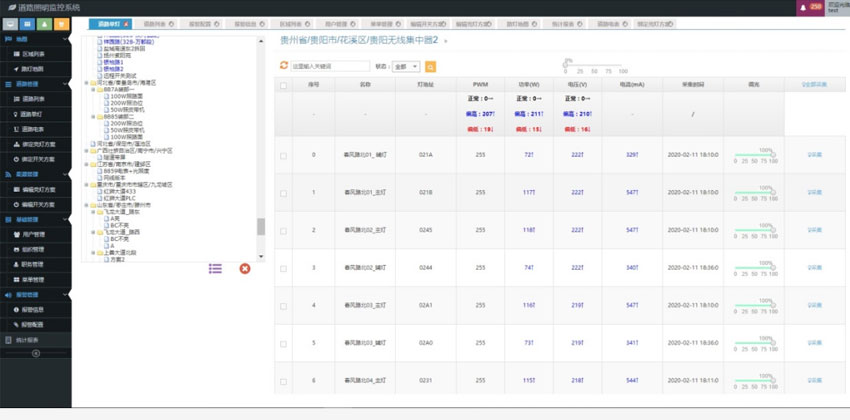The image size is (850, 420).
Task: Select the checkbox for row 3
Action: [x=284, y=268]
